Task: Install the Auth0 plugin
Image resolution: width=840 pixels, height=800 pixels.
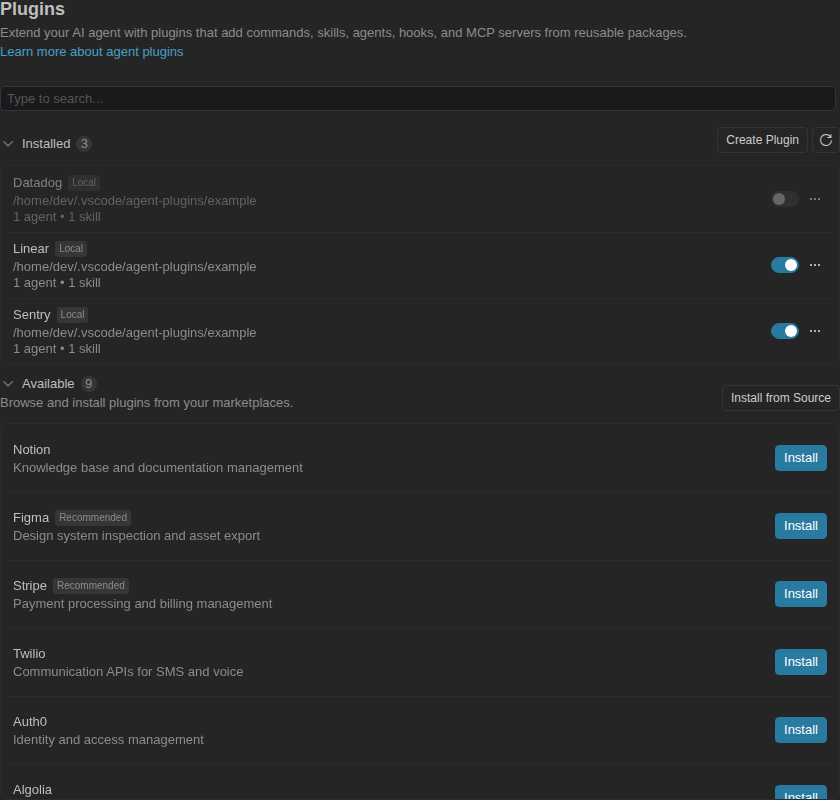Action: coord(800,730)
